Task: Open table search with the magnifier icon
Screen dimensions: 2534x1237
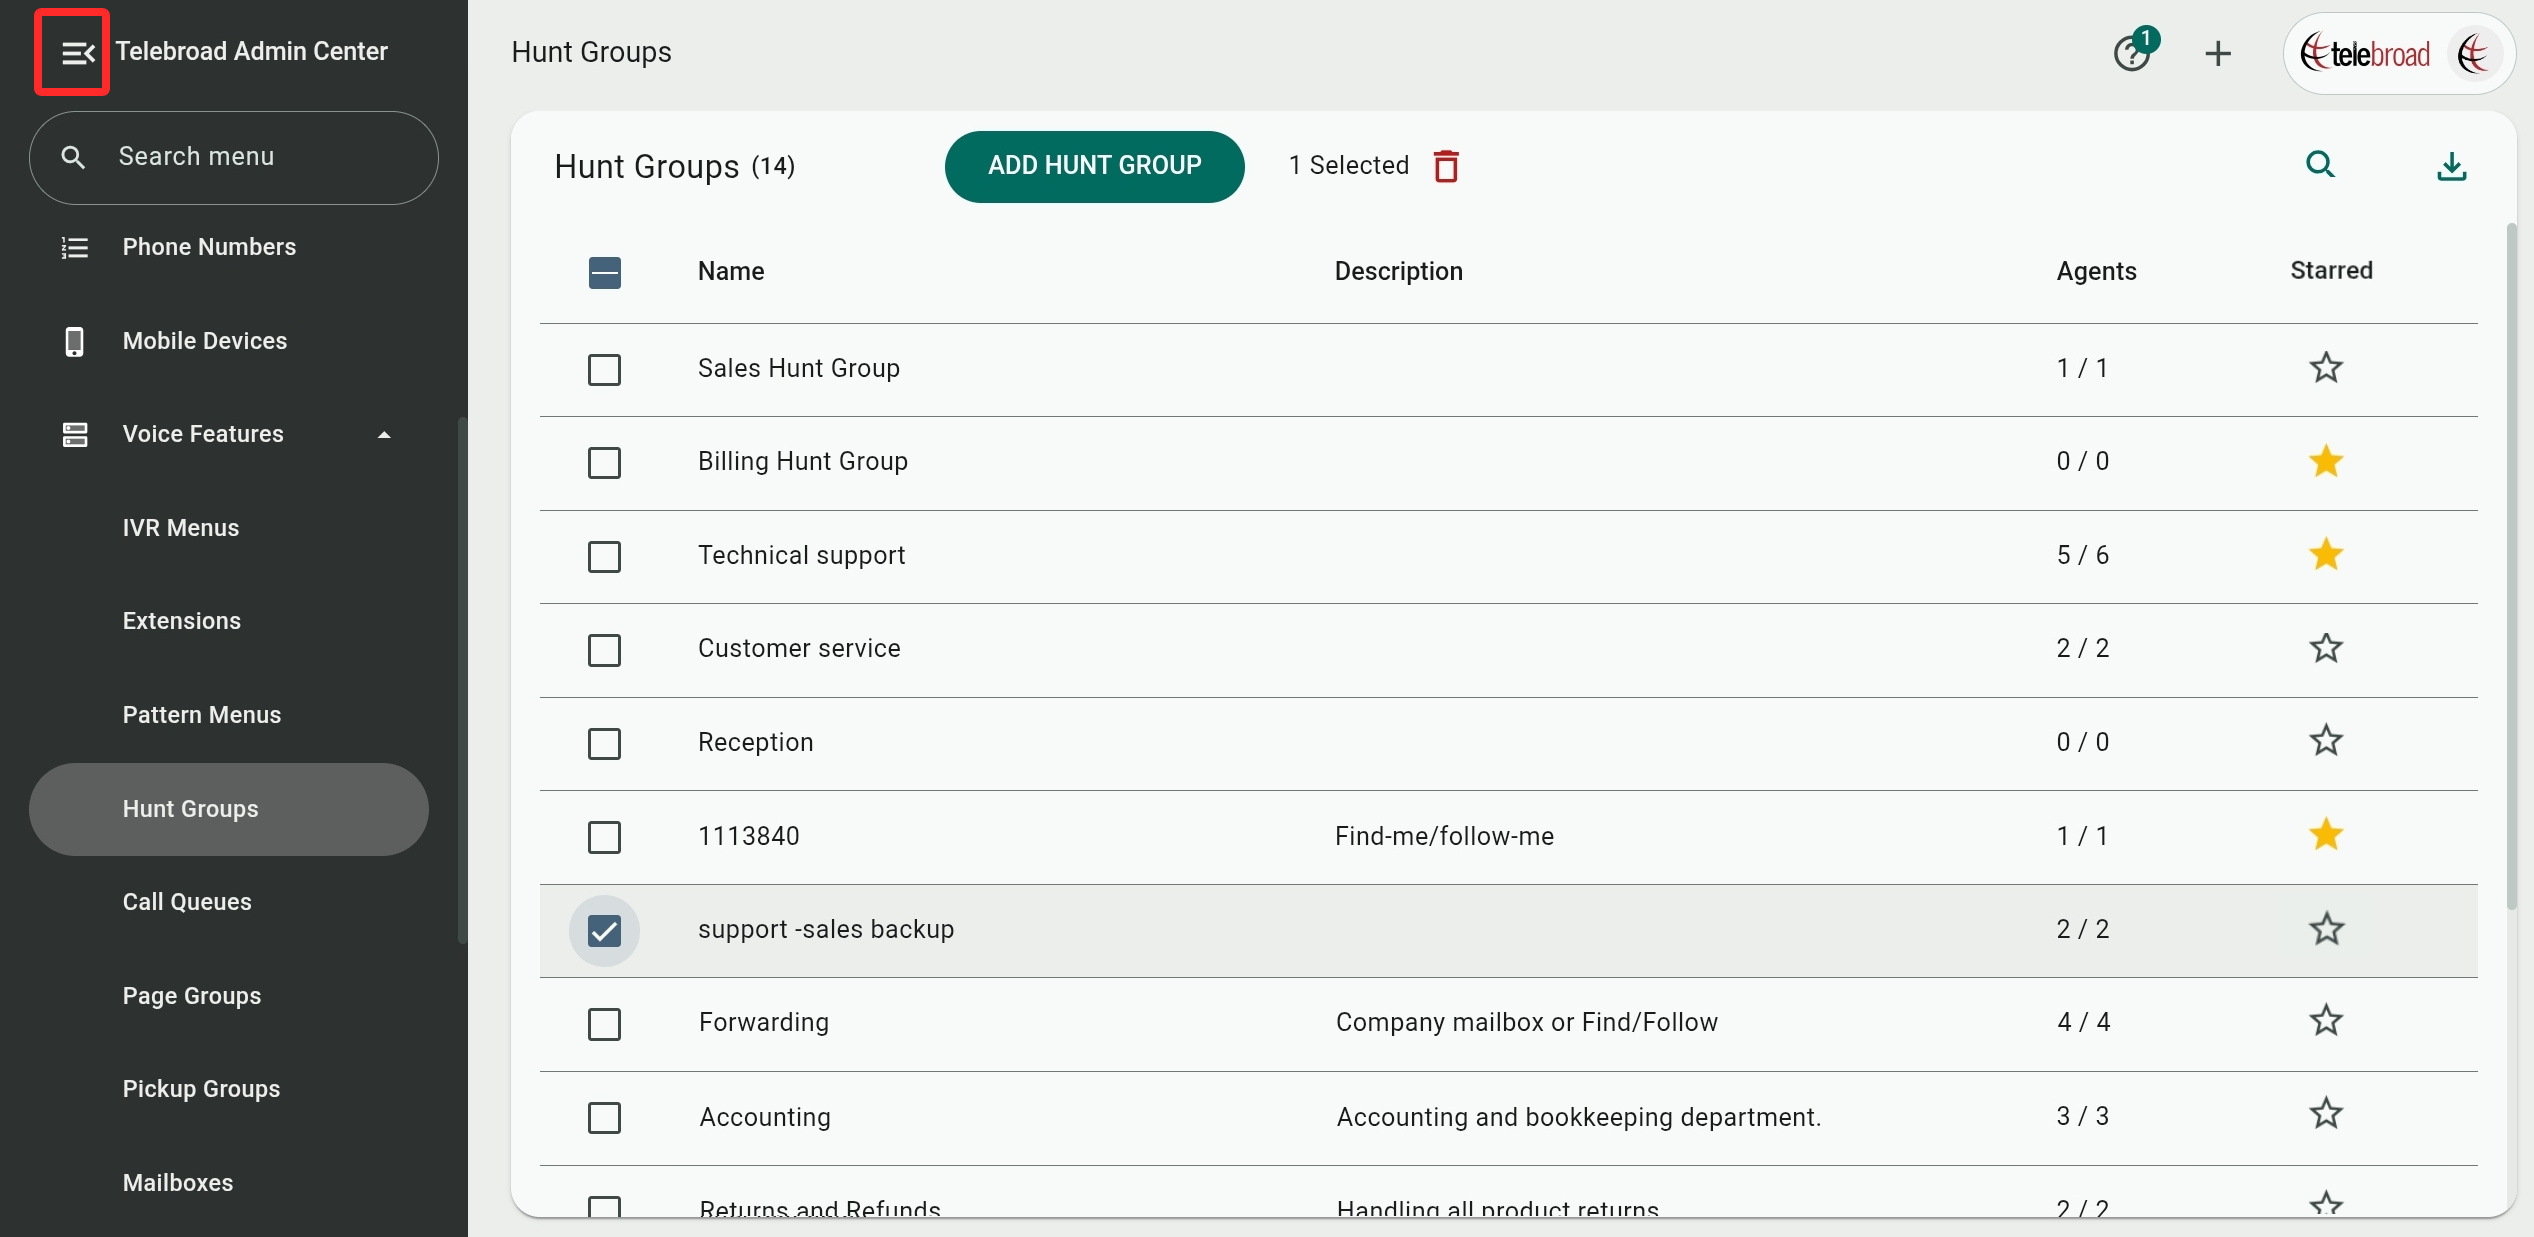Action: (x=2320, y=165)
